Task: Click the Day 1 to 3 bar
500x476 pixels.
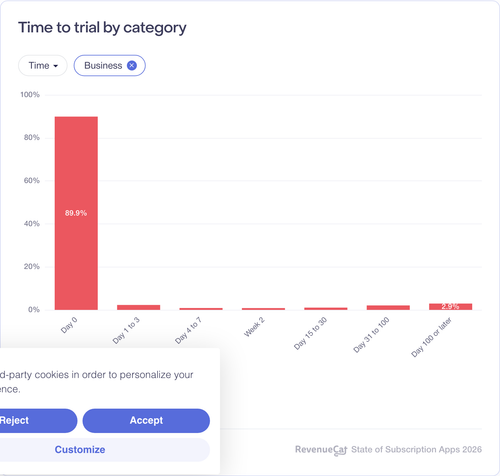Action: 139,307
